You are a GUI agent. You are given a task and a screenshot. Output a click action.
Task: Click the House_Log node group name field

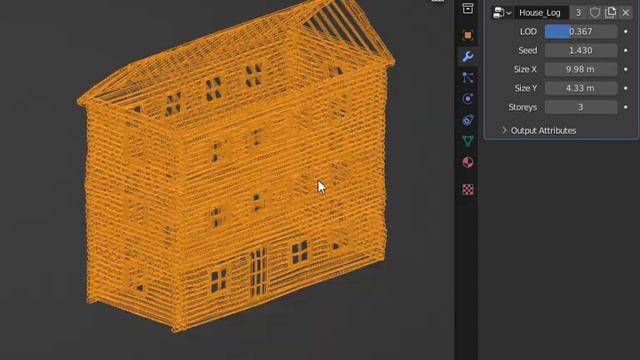point(540,13)
